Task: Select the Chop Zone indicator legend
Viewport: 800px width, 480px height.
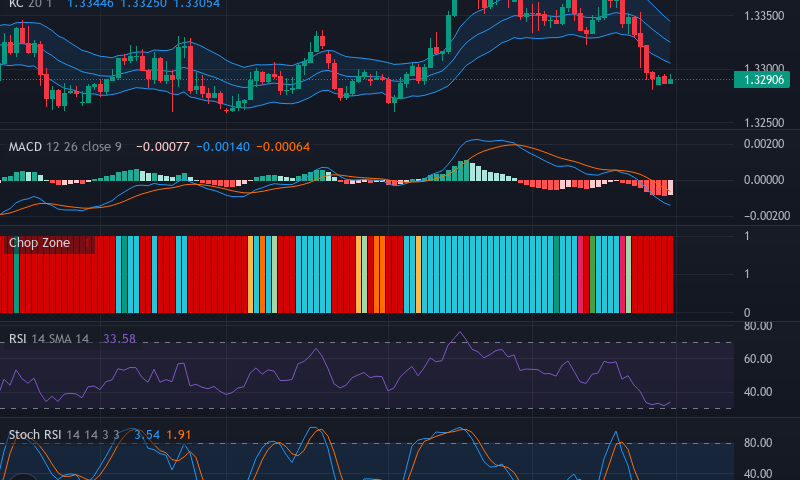Action: pos(39,243)
